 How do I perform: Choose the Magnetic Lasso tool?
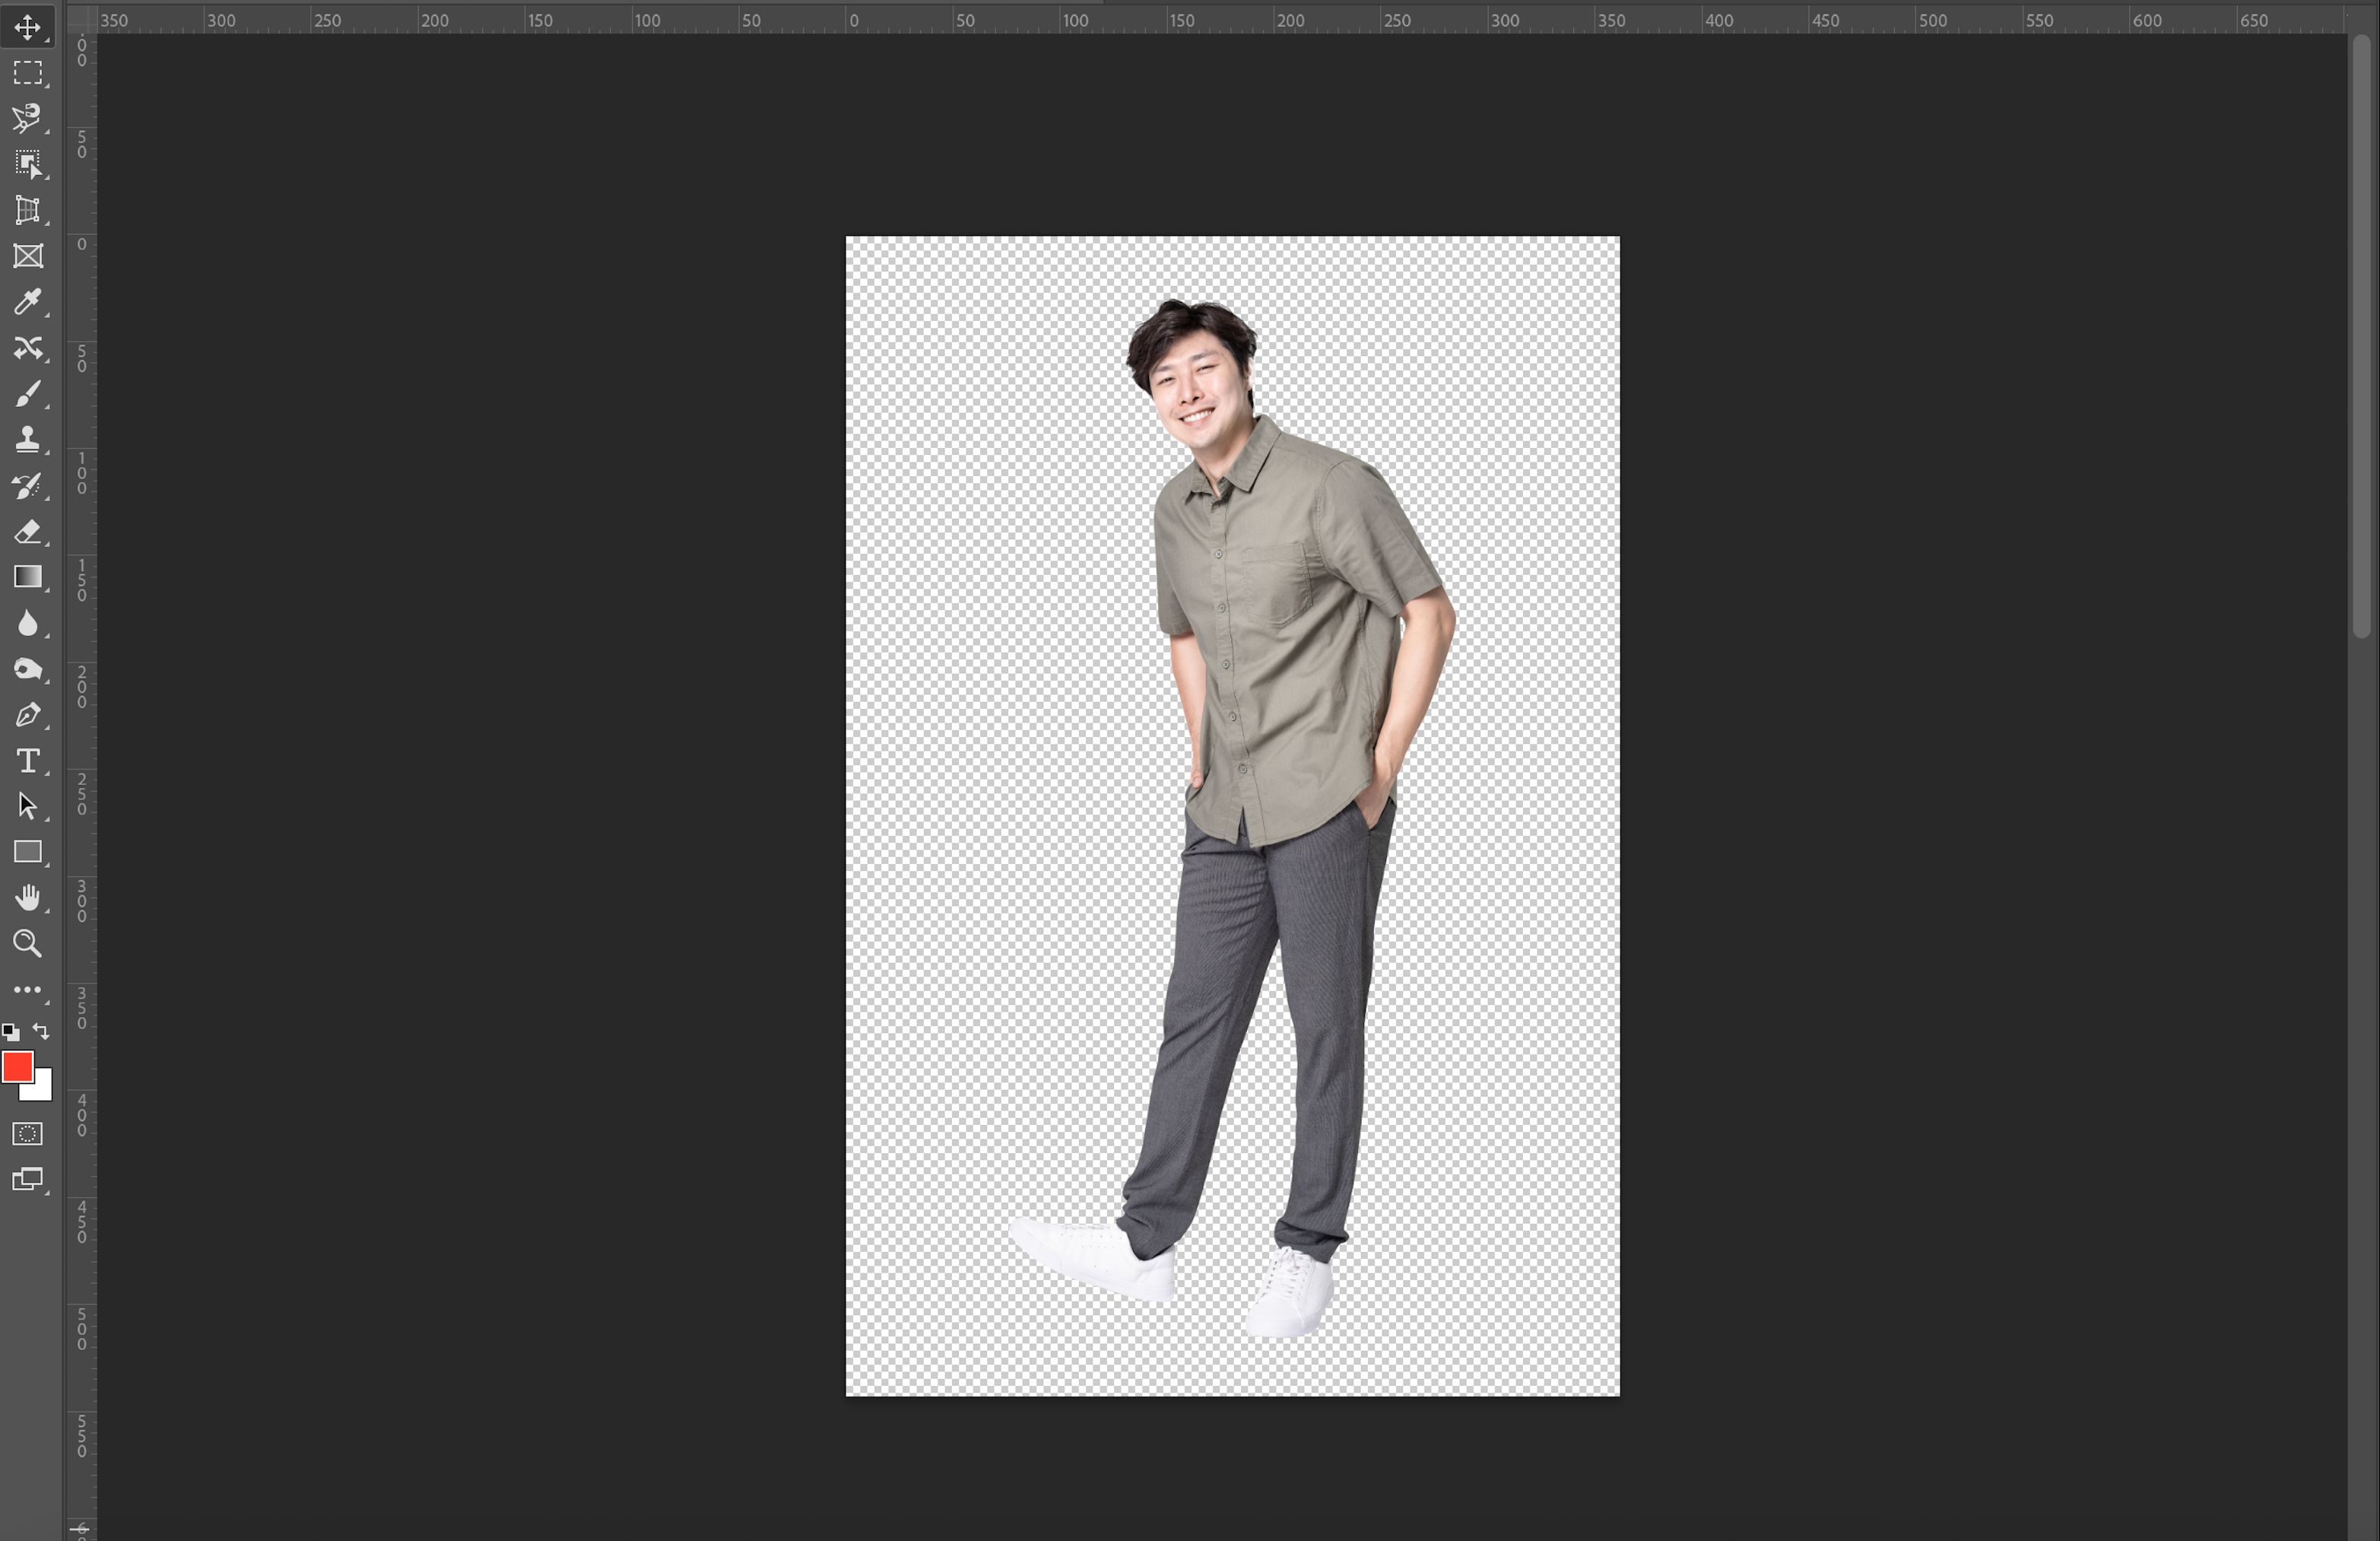pos(27,118)
